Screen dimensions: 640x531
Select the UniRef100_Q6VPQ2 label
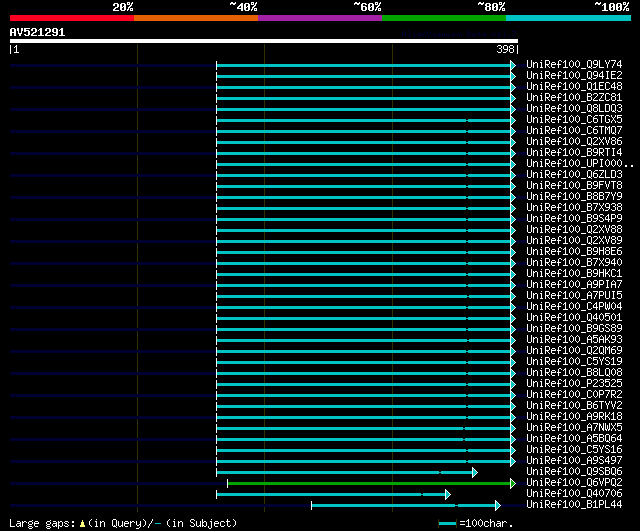coord(574,483)
